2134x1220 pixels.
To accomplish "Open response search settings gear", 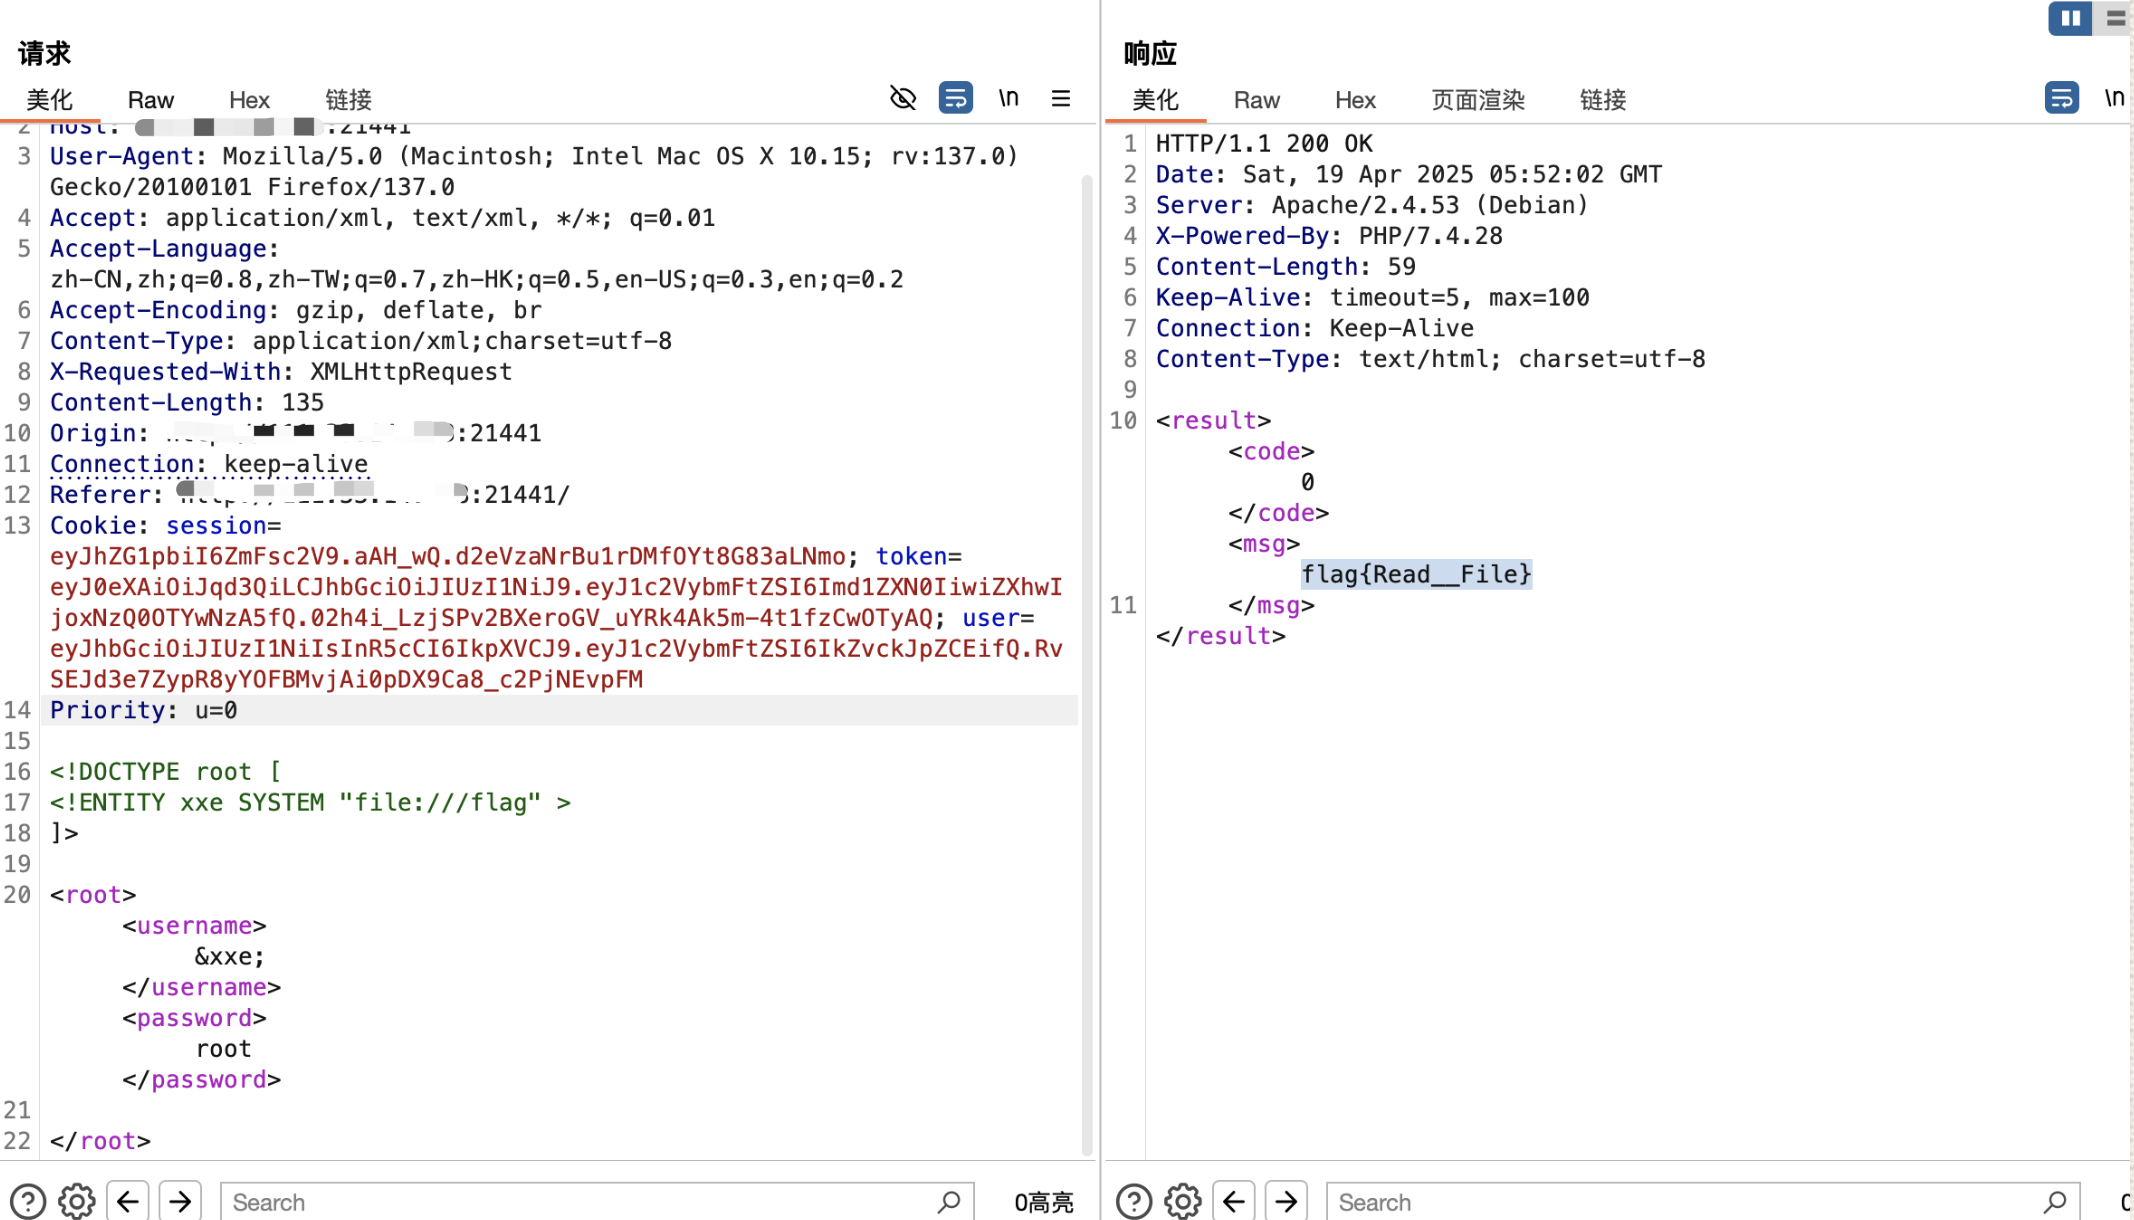I will tap(1183, 1201).
